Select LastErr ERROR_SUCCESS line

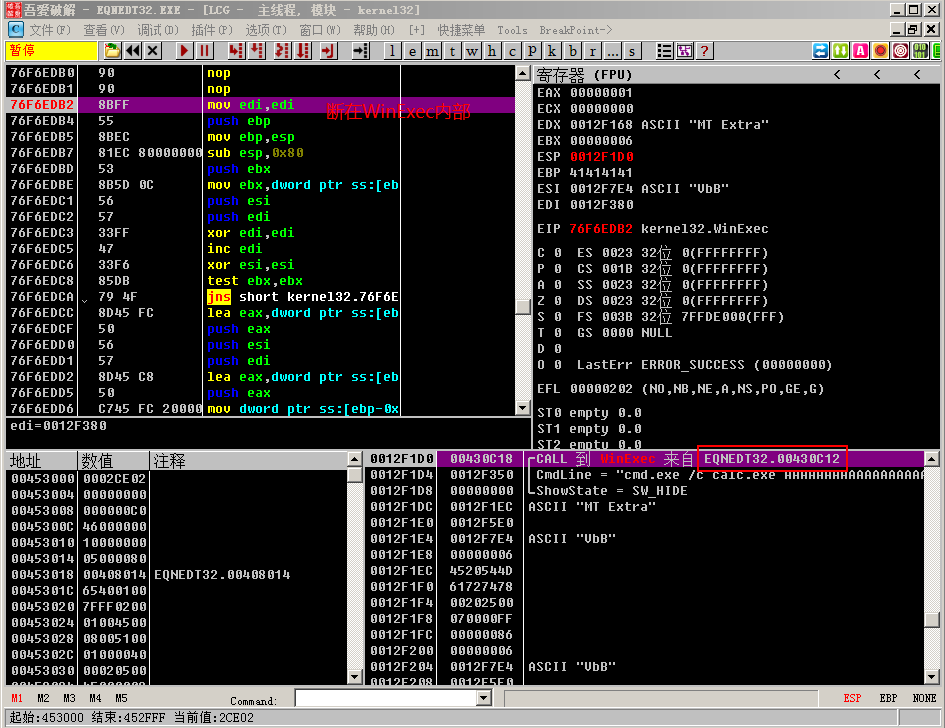click(704, 365)
